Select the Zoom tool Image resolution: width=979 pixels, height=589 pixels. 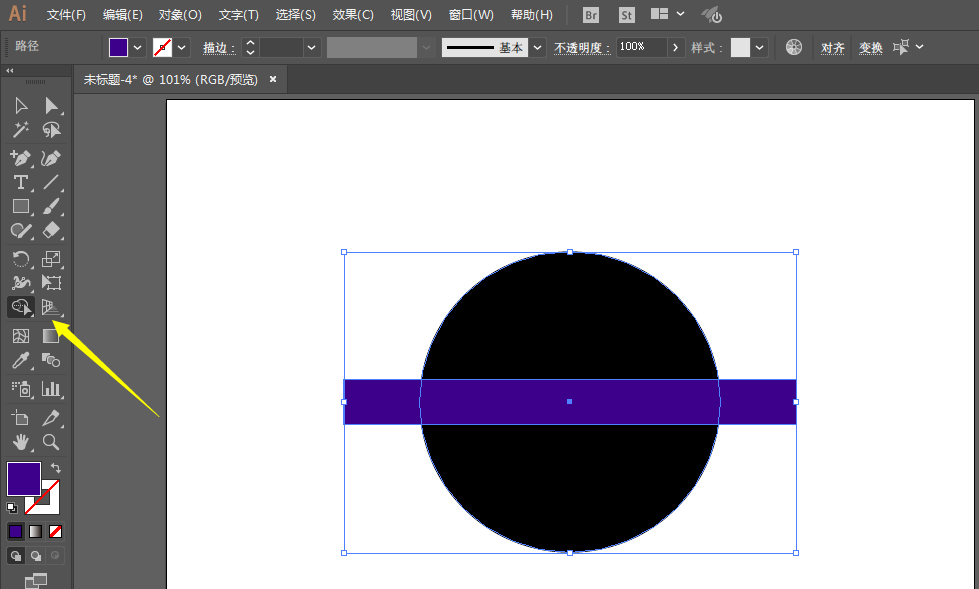pos(51,442)
